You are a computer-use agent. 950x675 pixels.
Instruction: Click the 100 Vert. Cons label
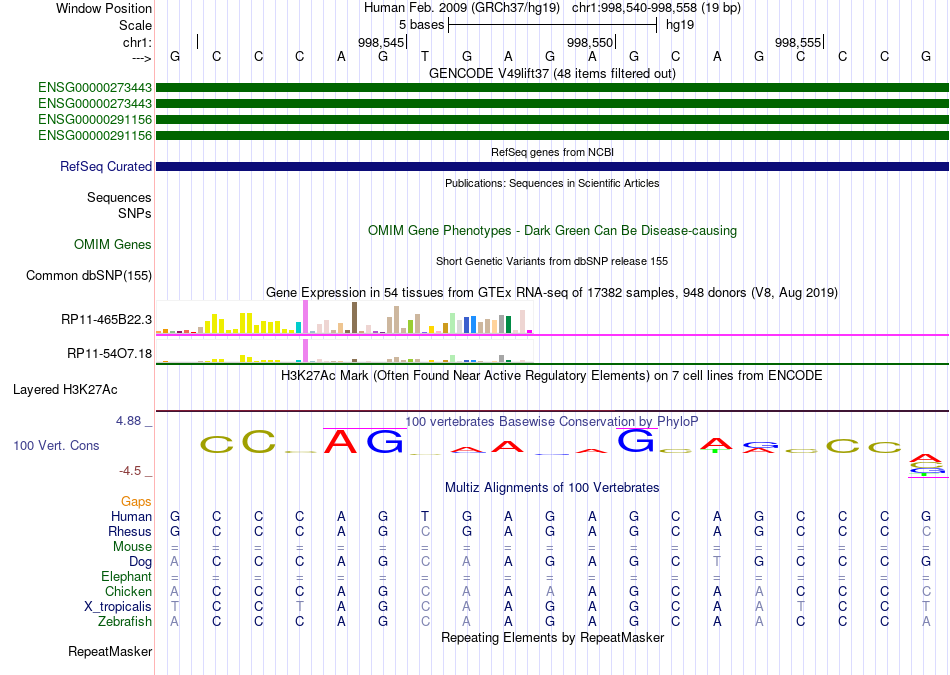(56, 445)
